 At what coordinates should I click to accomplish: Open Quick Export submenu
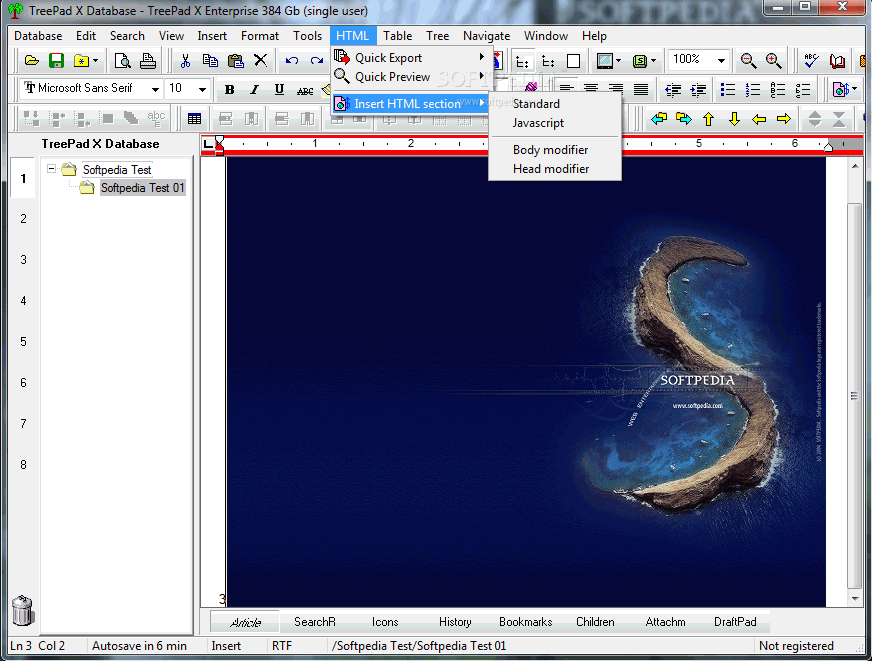(411, 57)
